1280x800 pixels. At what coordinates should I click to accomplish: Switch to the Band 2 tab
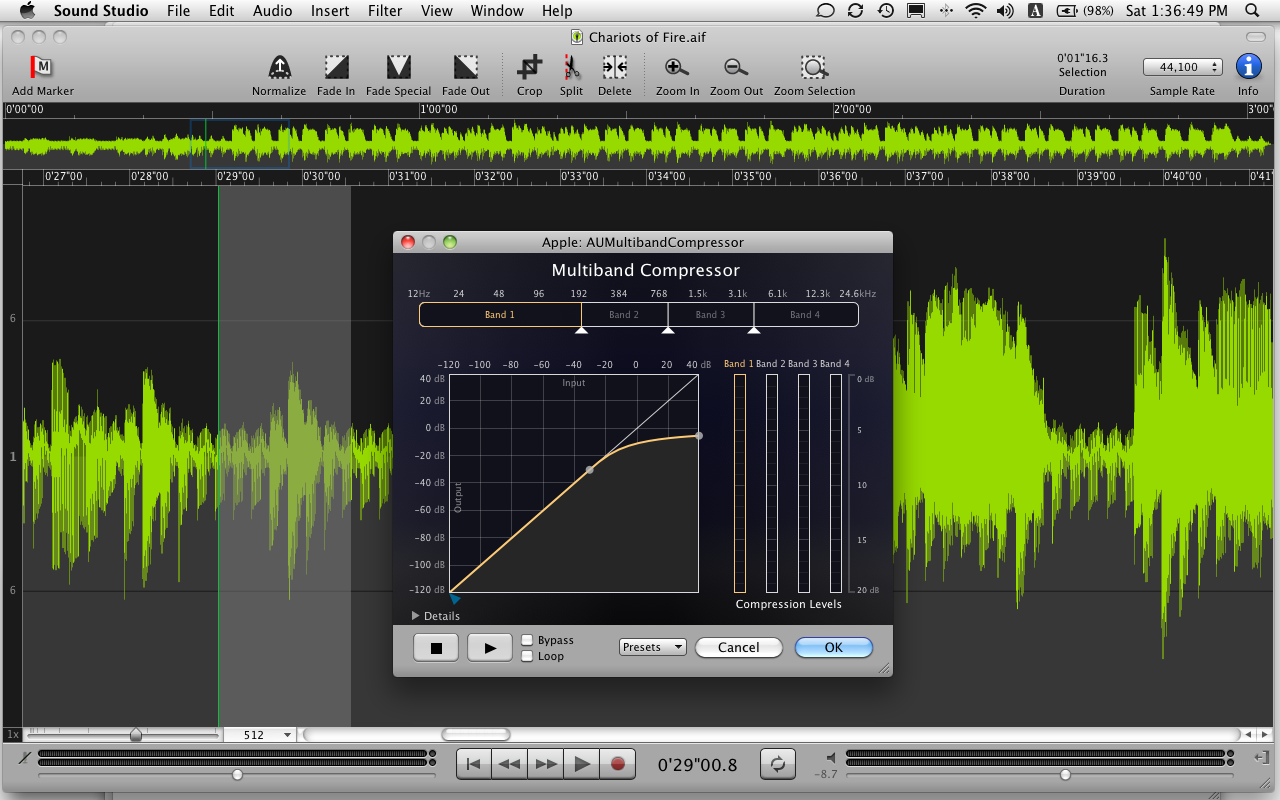coord(624,314)
